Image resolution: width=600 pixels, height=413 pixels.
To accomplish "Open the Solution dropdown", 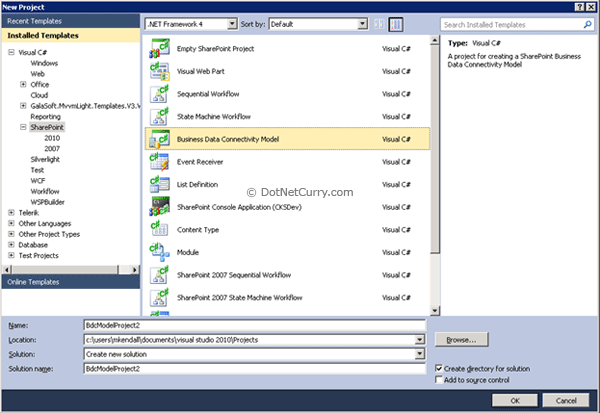I will (x=419, y=354).
